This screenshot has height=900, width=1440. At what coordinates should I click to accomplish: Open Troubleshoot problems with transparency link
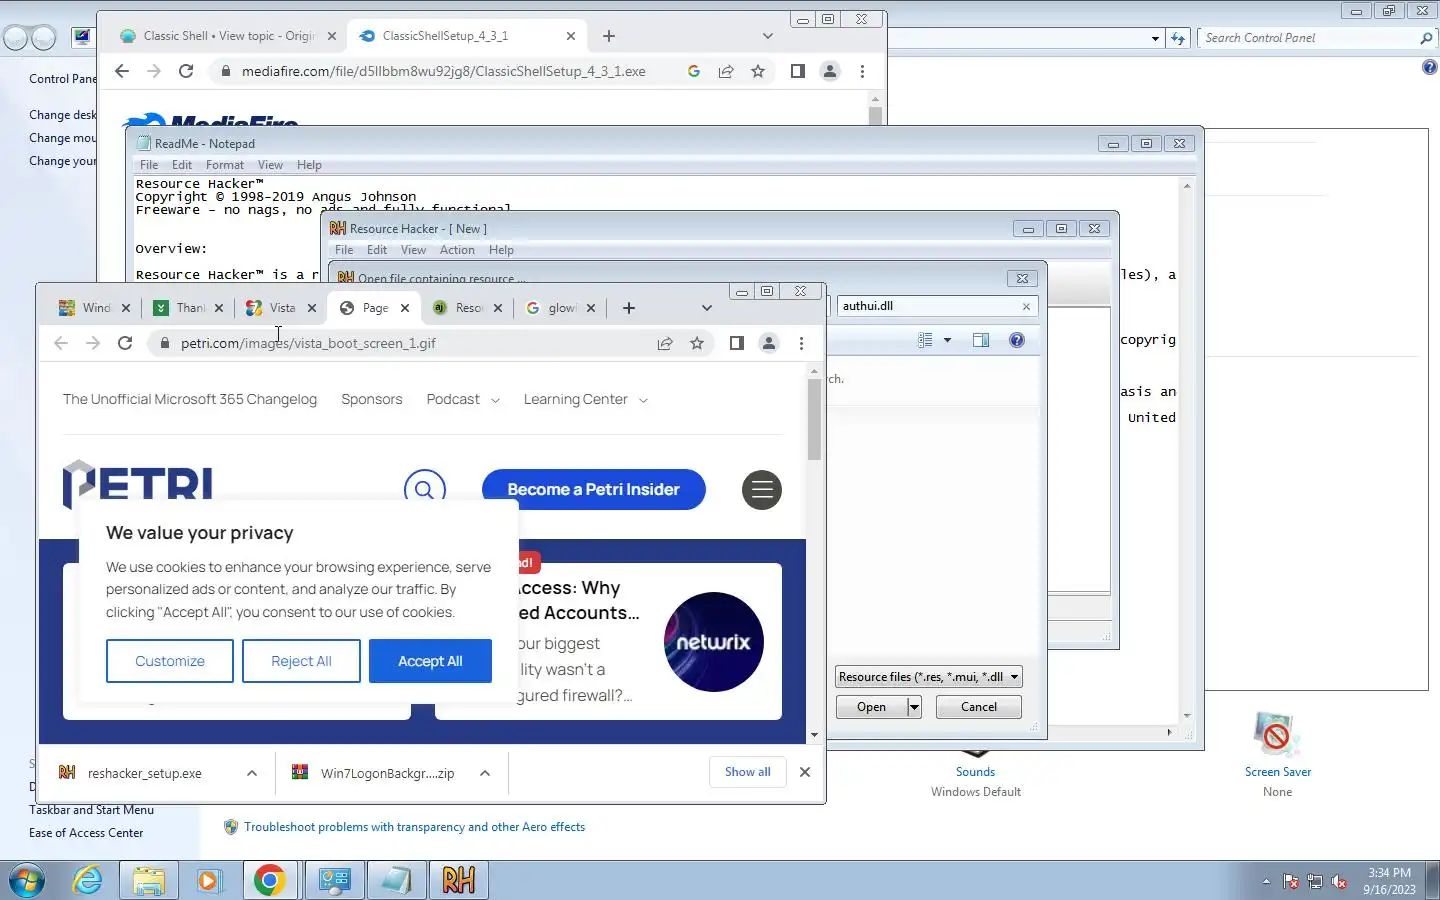pyautogui.click(x=414, y=827)
